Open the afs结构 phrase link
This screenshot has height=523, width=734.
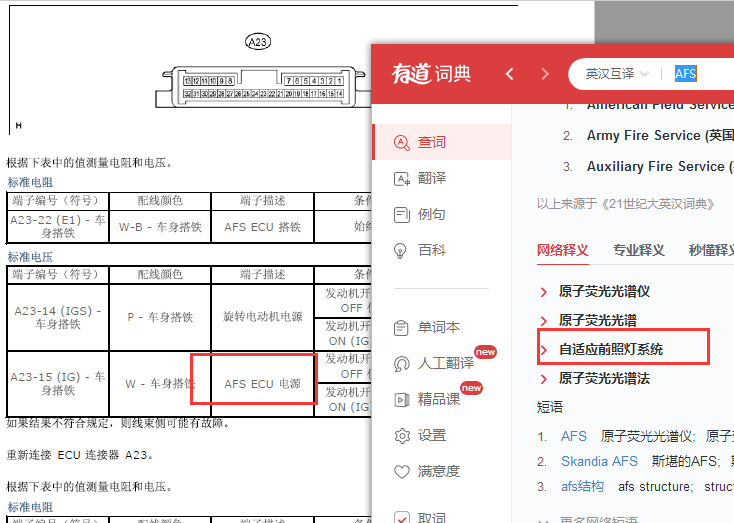[582, 486]
